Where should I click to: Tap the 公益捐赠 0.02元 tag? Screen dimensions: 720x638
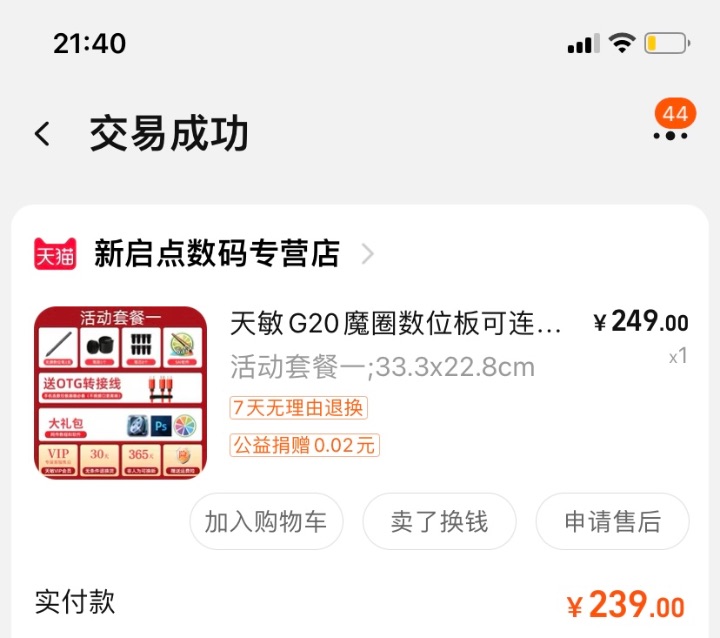point(304,445)
